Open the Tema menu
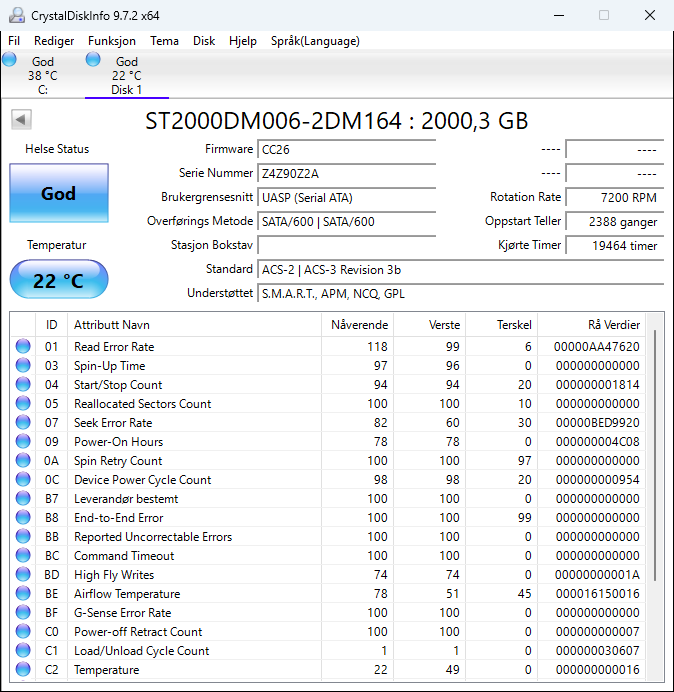 click(164, 41)
